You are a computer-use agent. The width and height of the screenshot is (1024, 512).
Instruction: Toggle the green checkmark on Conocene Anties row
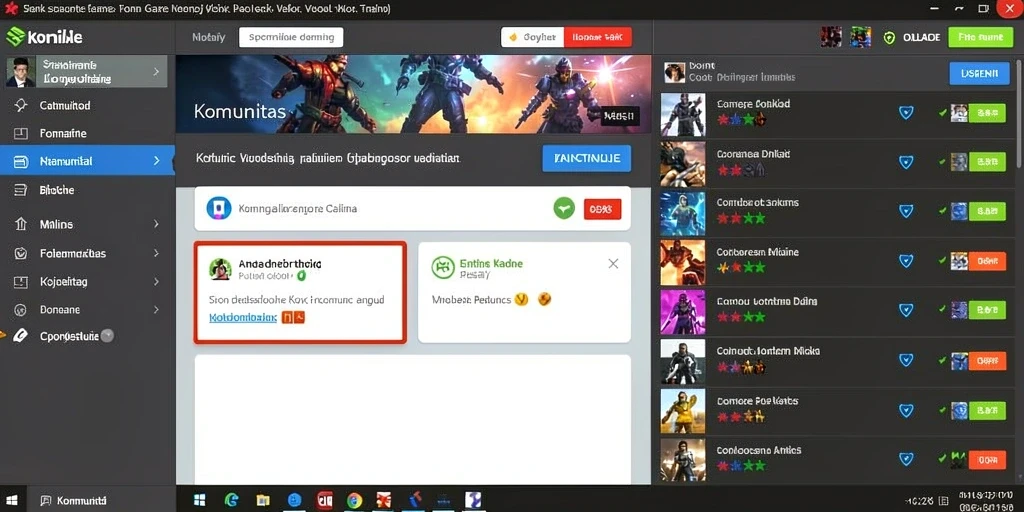click(x=942, y=458)
